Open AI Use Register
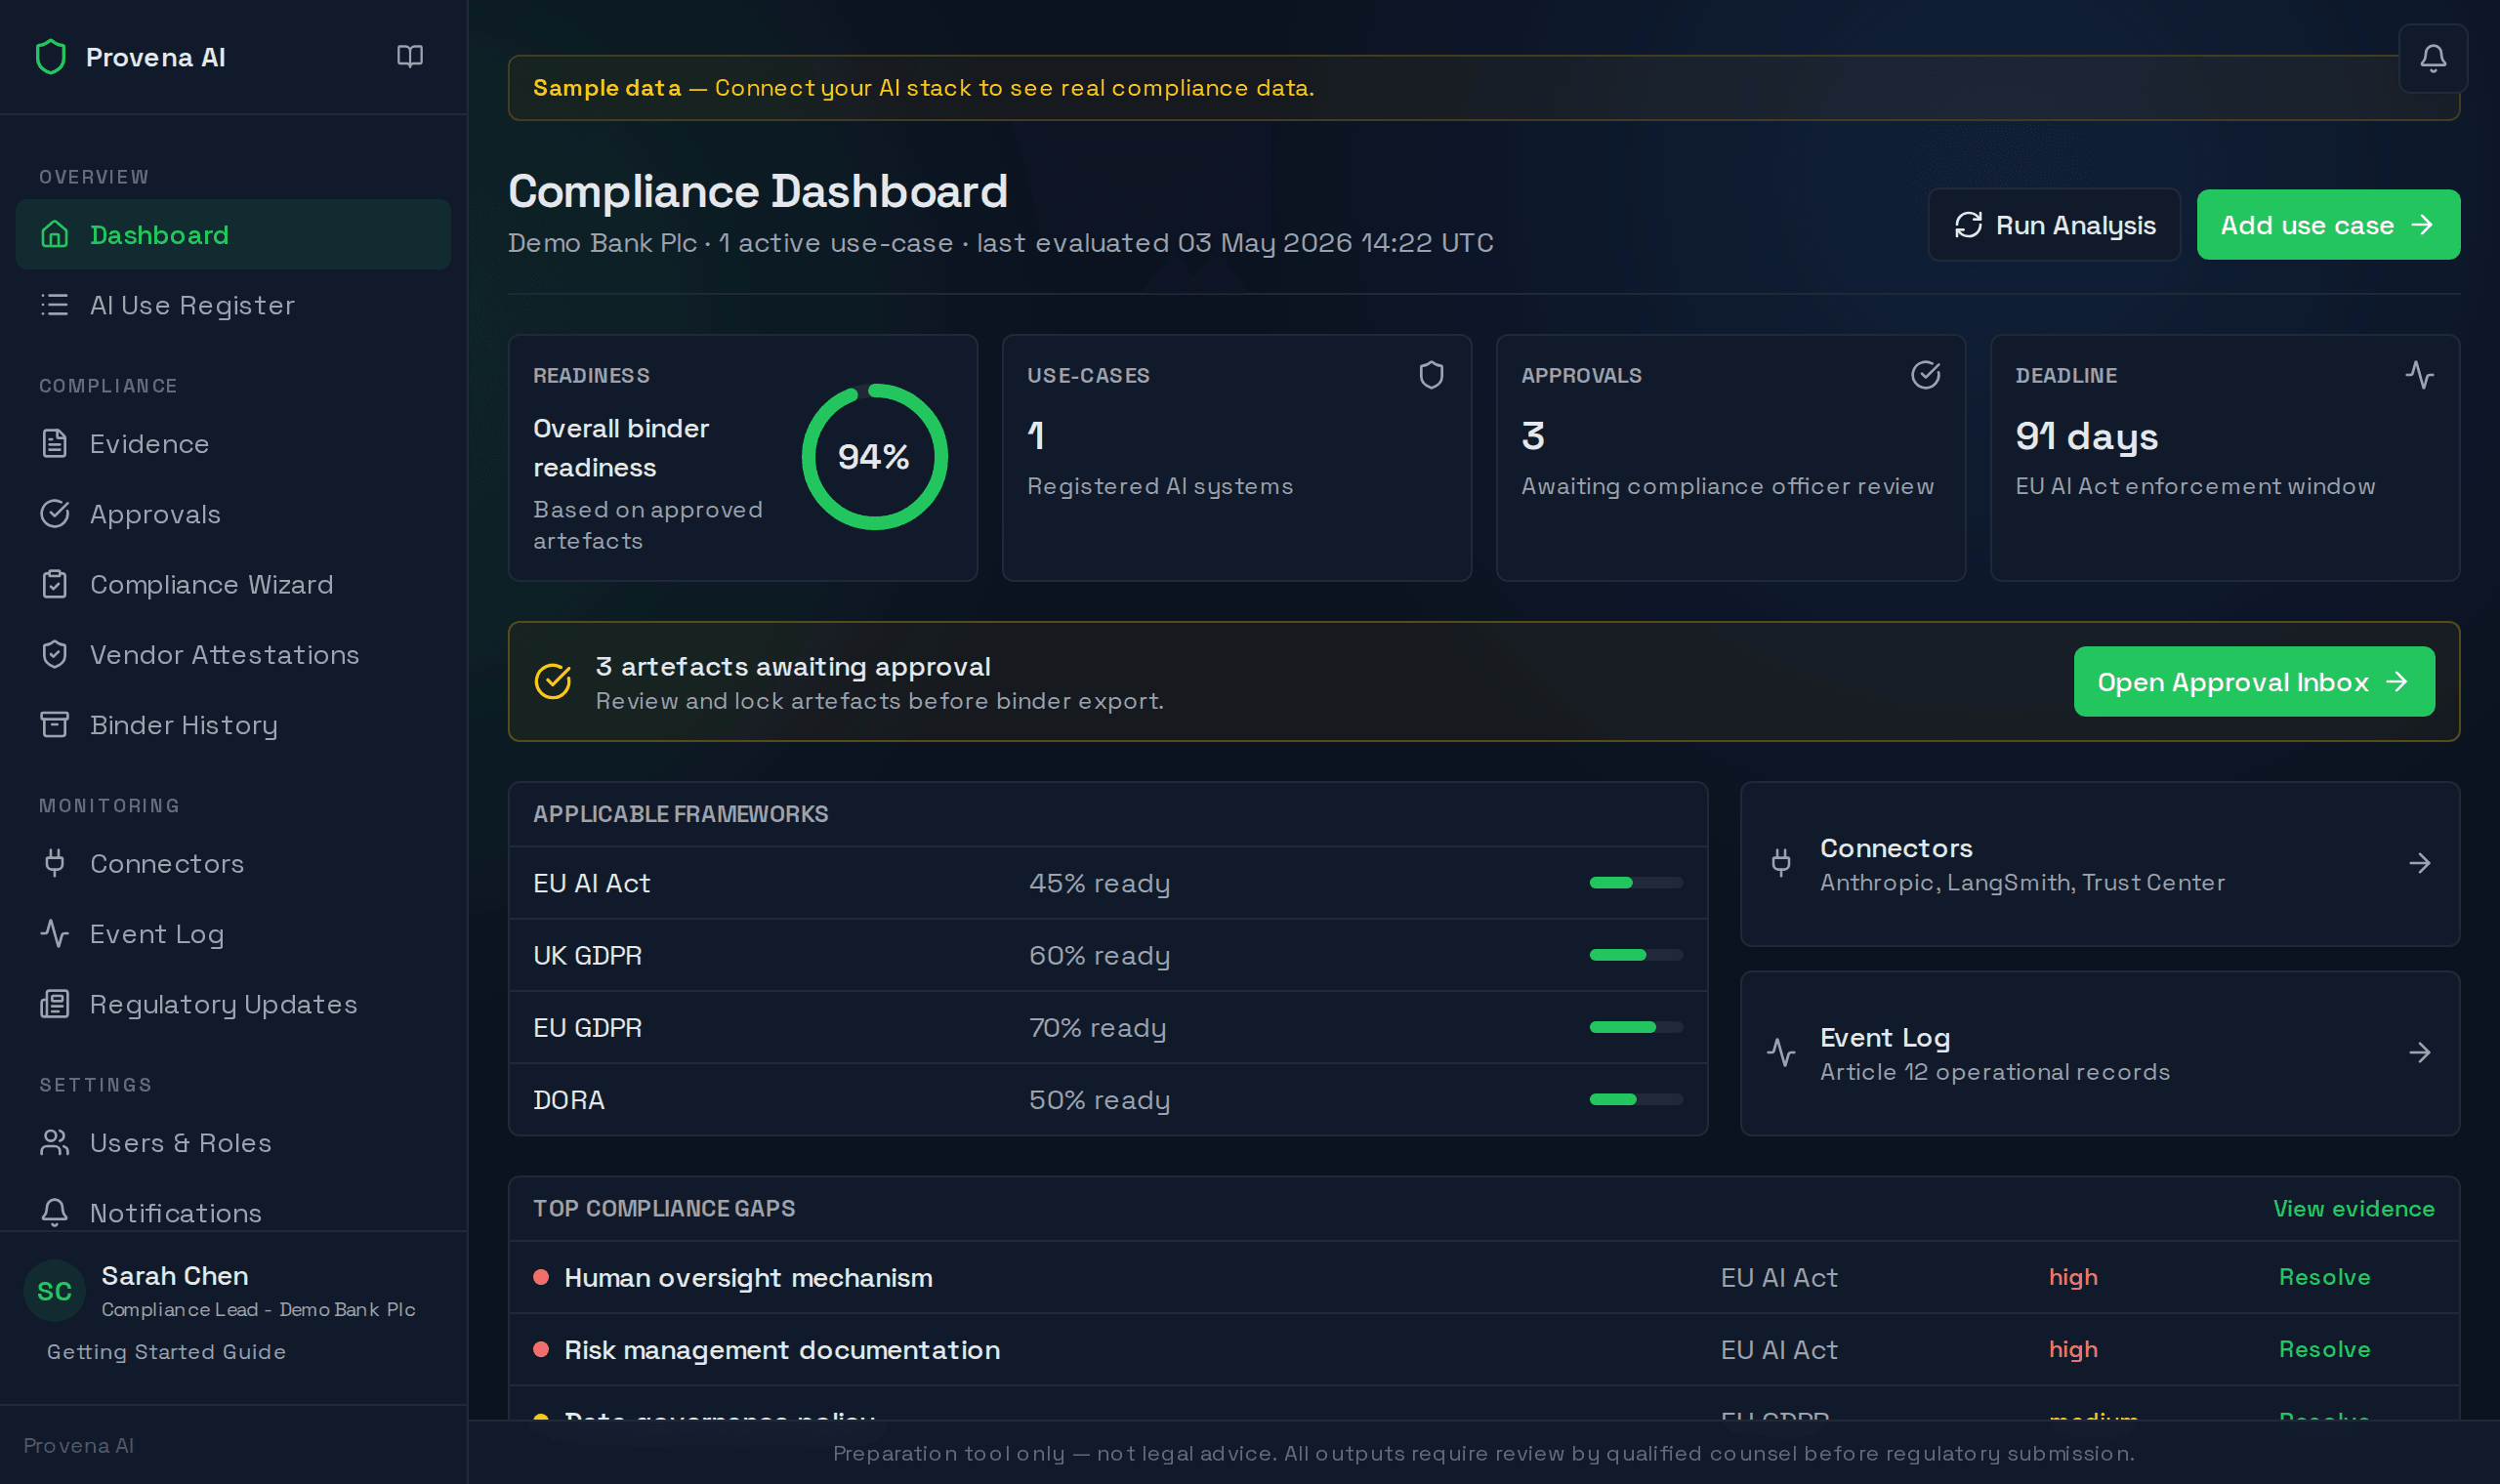 (x=233, y=304)
